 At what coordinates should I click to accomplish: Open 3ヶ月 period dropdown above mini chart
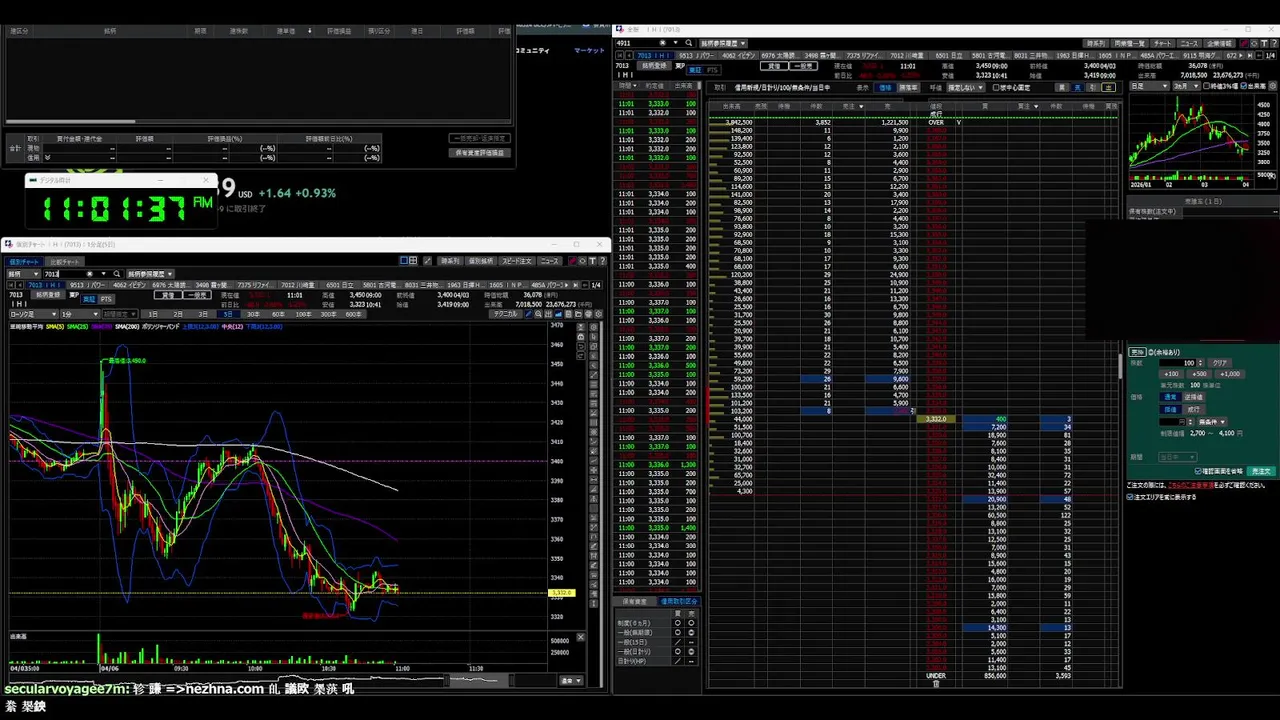1187,86
